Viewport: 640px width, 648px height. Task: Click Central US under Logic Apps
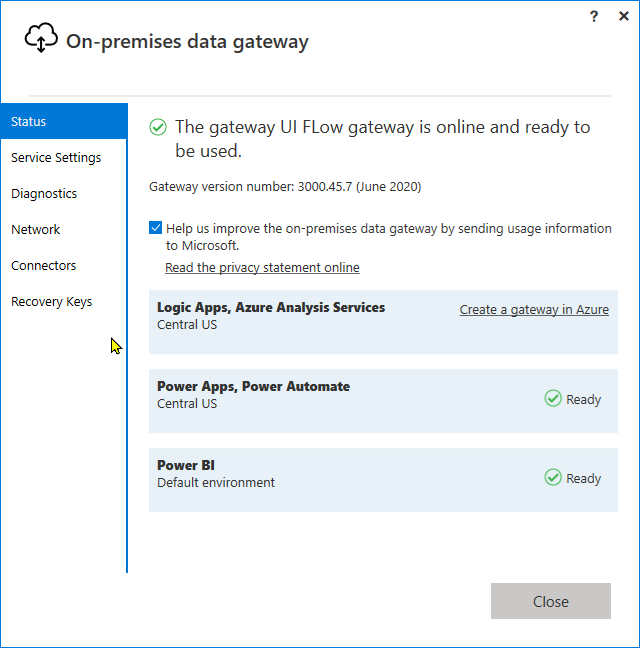tap(187, 324)
